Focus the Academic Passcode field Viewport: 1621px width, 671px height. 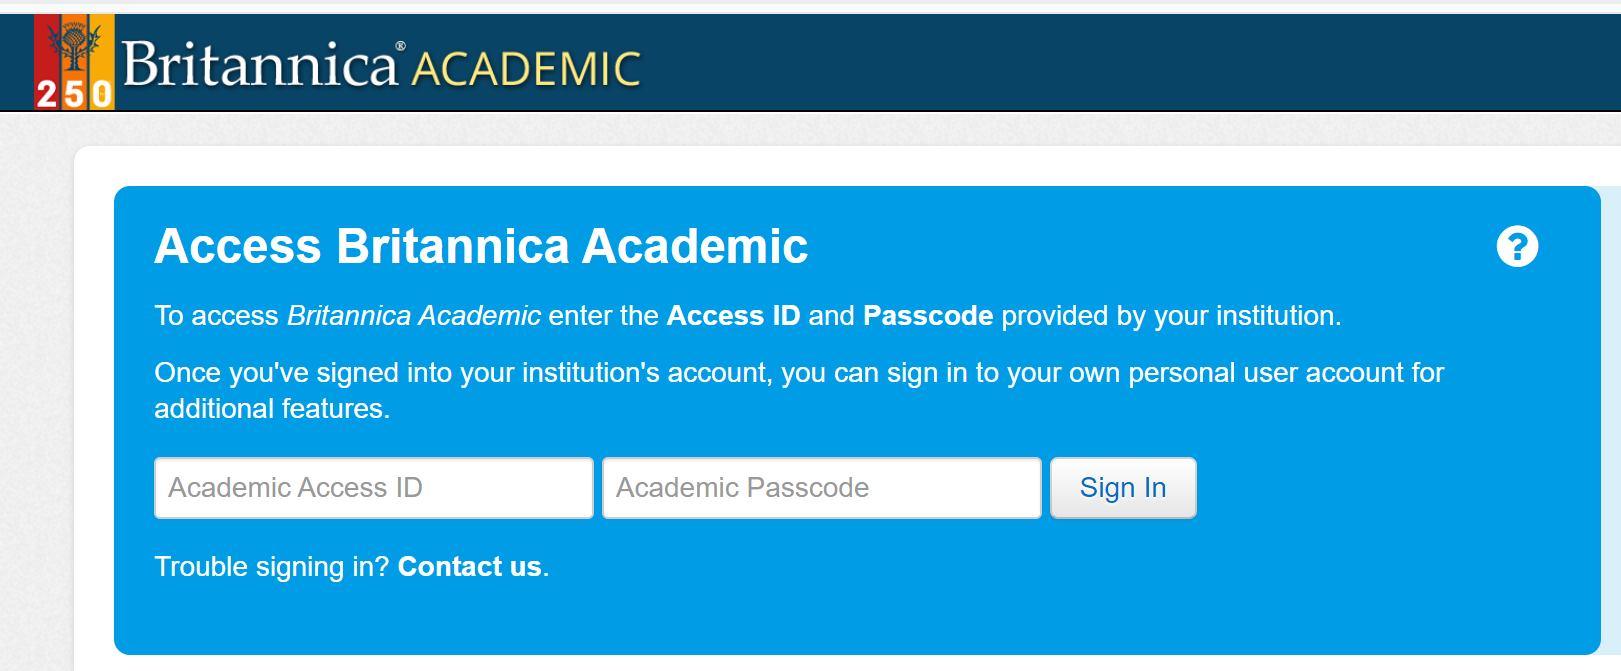(822, 488)
